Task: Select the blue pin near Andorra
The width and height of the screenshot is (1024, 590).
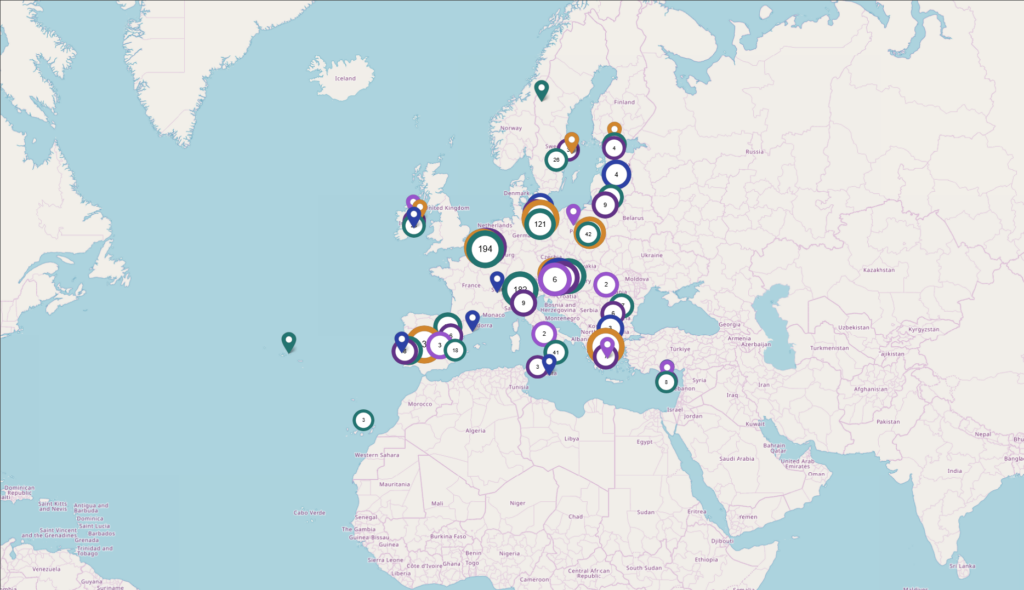Action: [x=472, y=319]
